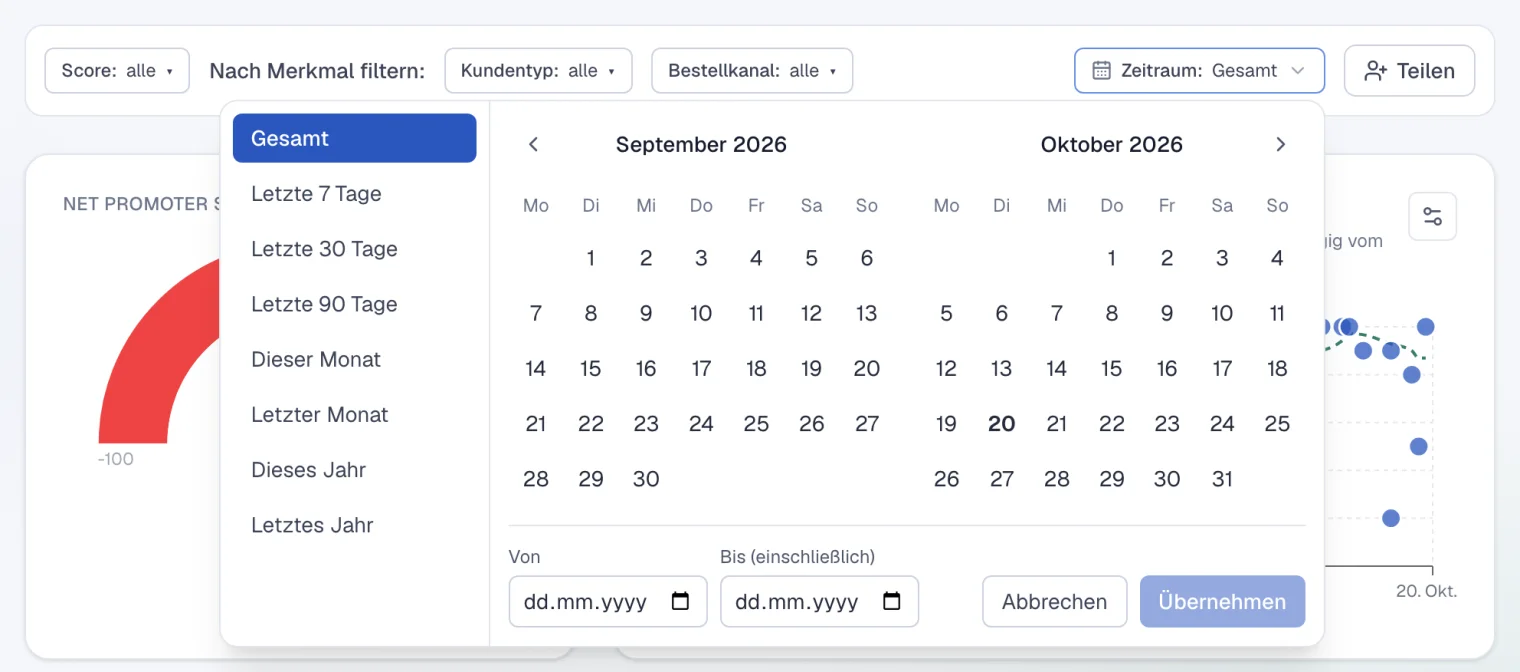Click the September 2026 month heading
Screen dimensions: 1520x672
coord(701,145)
